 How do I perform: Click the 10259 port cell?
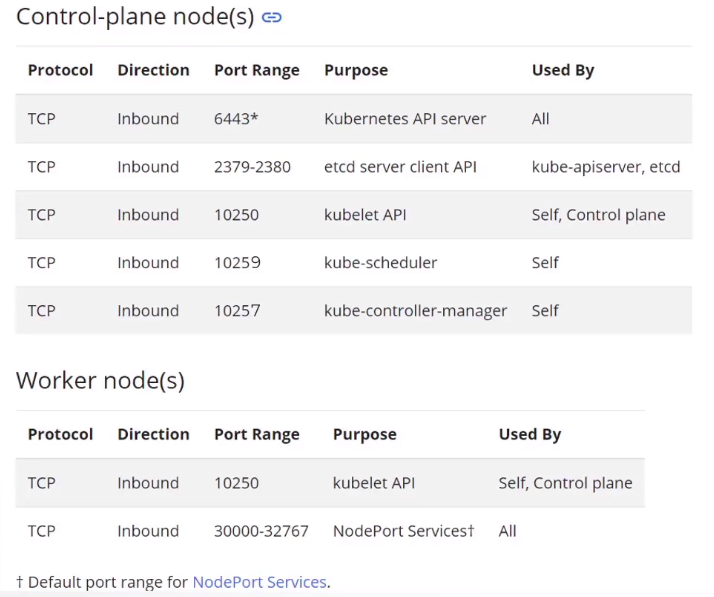(237, 263)
